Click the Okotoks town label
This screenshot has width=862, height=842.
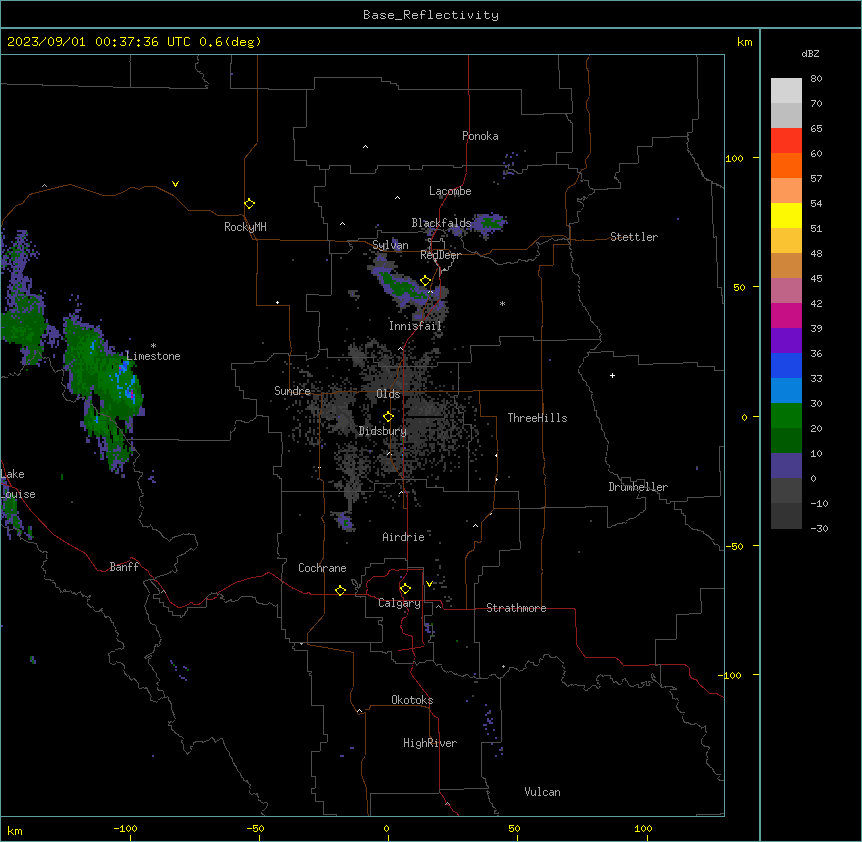pos(412,700)
